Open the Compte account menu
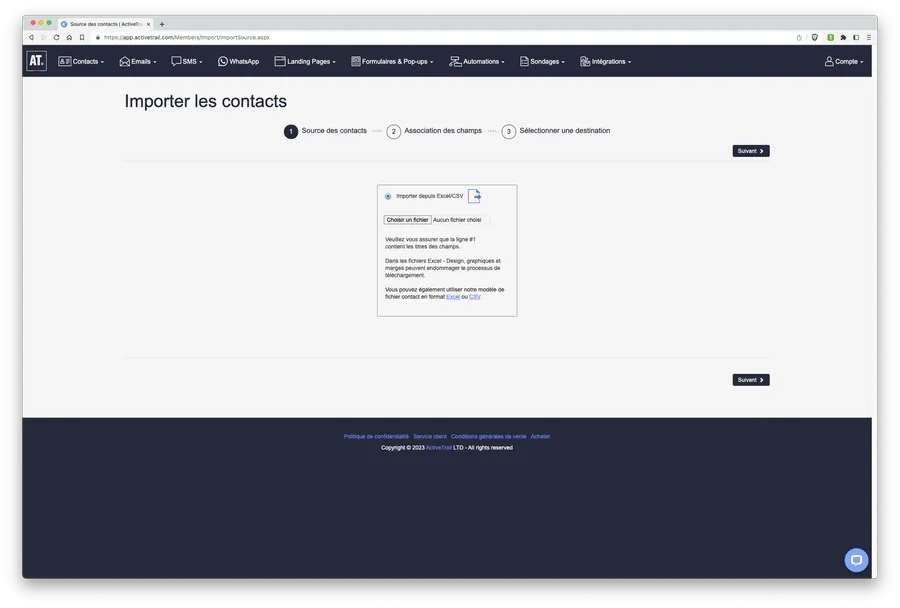The image size is (900, 608). (844, 61)
